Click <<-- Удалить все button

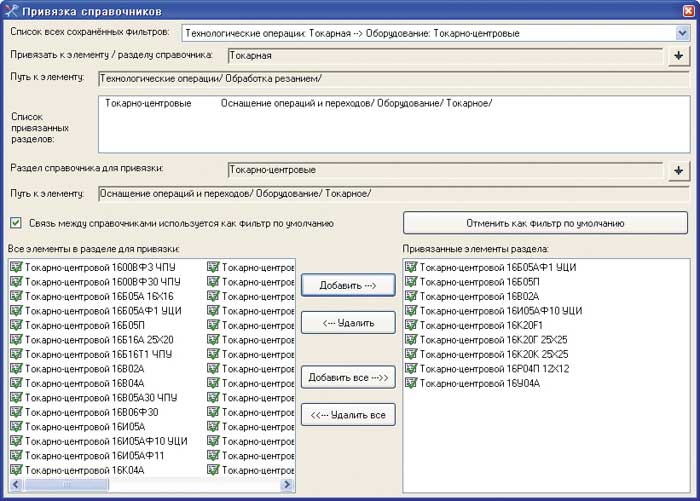[x=347, y=414]
